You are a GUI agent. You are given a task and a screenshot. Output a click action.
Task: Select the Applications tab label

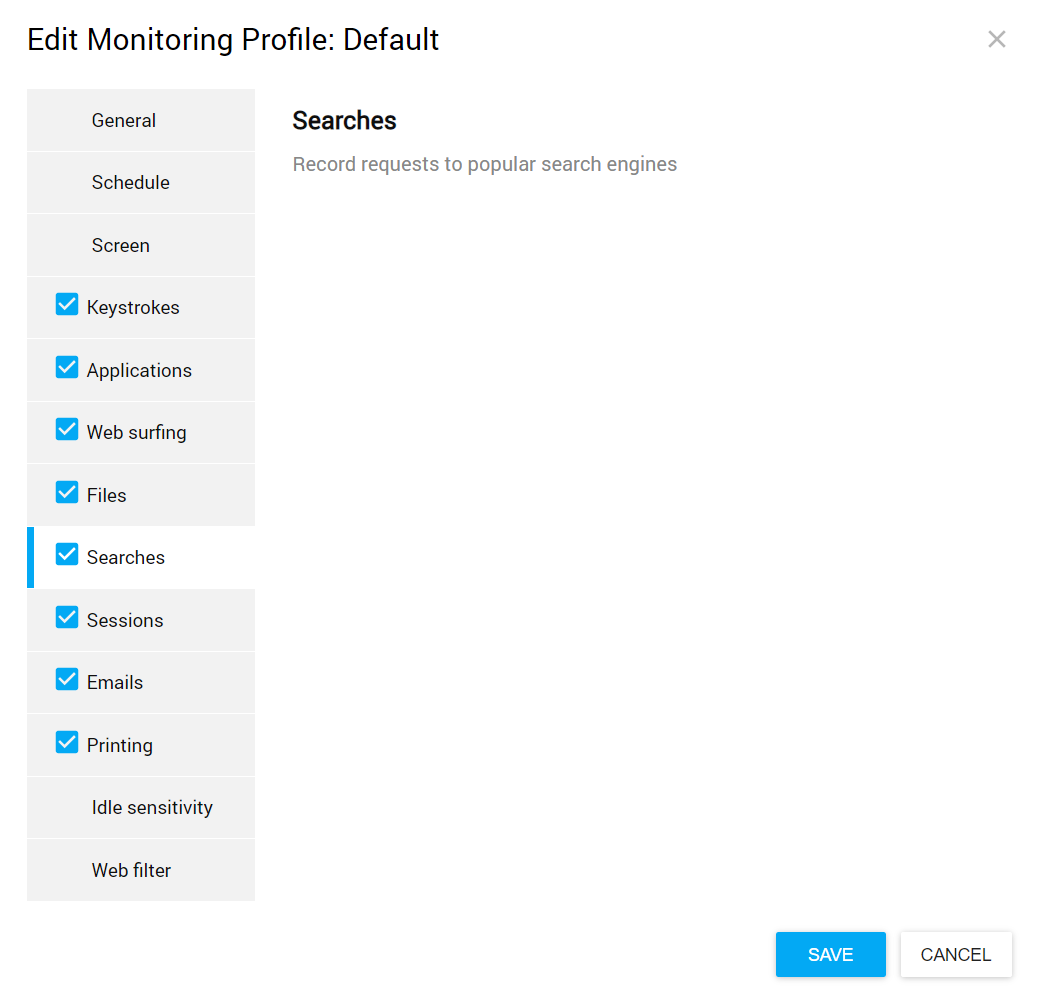pyautogui.click(x=139, y=371)
